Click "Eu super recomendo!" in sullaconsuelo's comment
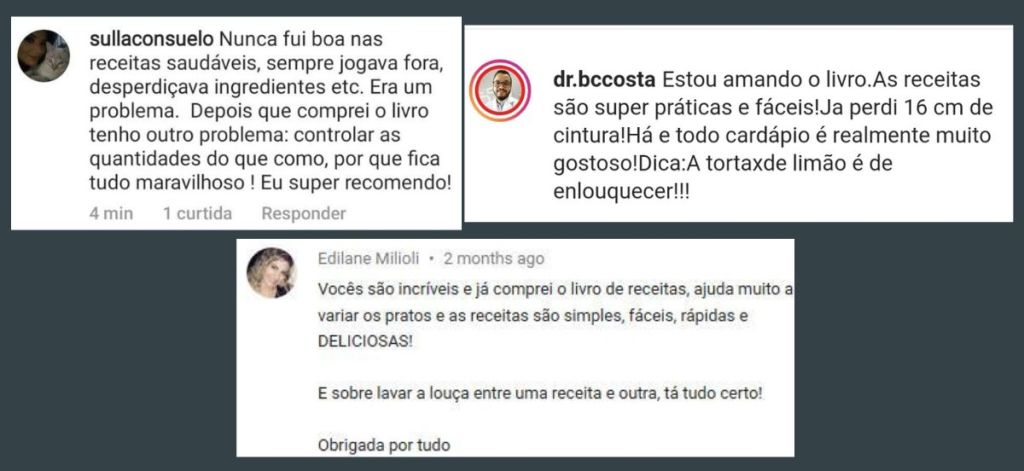Viewport: 1024px width, 471px height. [356, 184]
